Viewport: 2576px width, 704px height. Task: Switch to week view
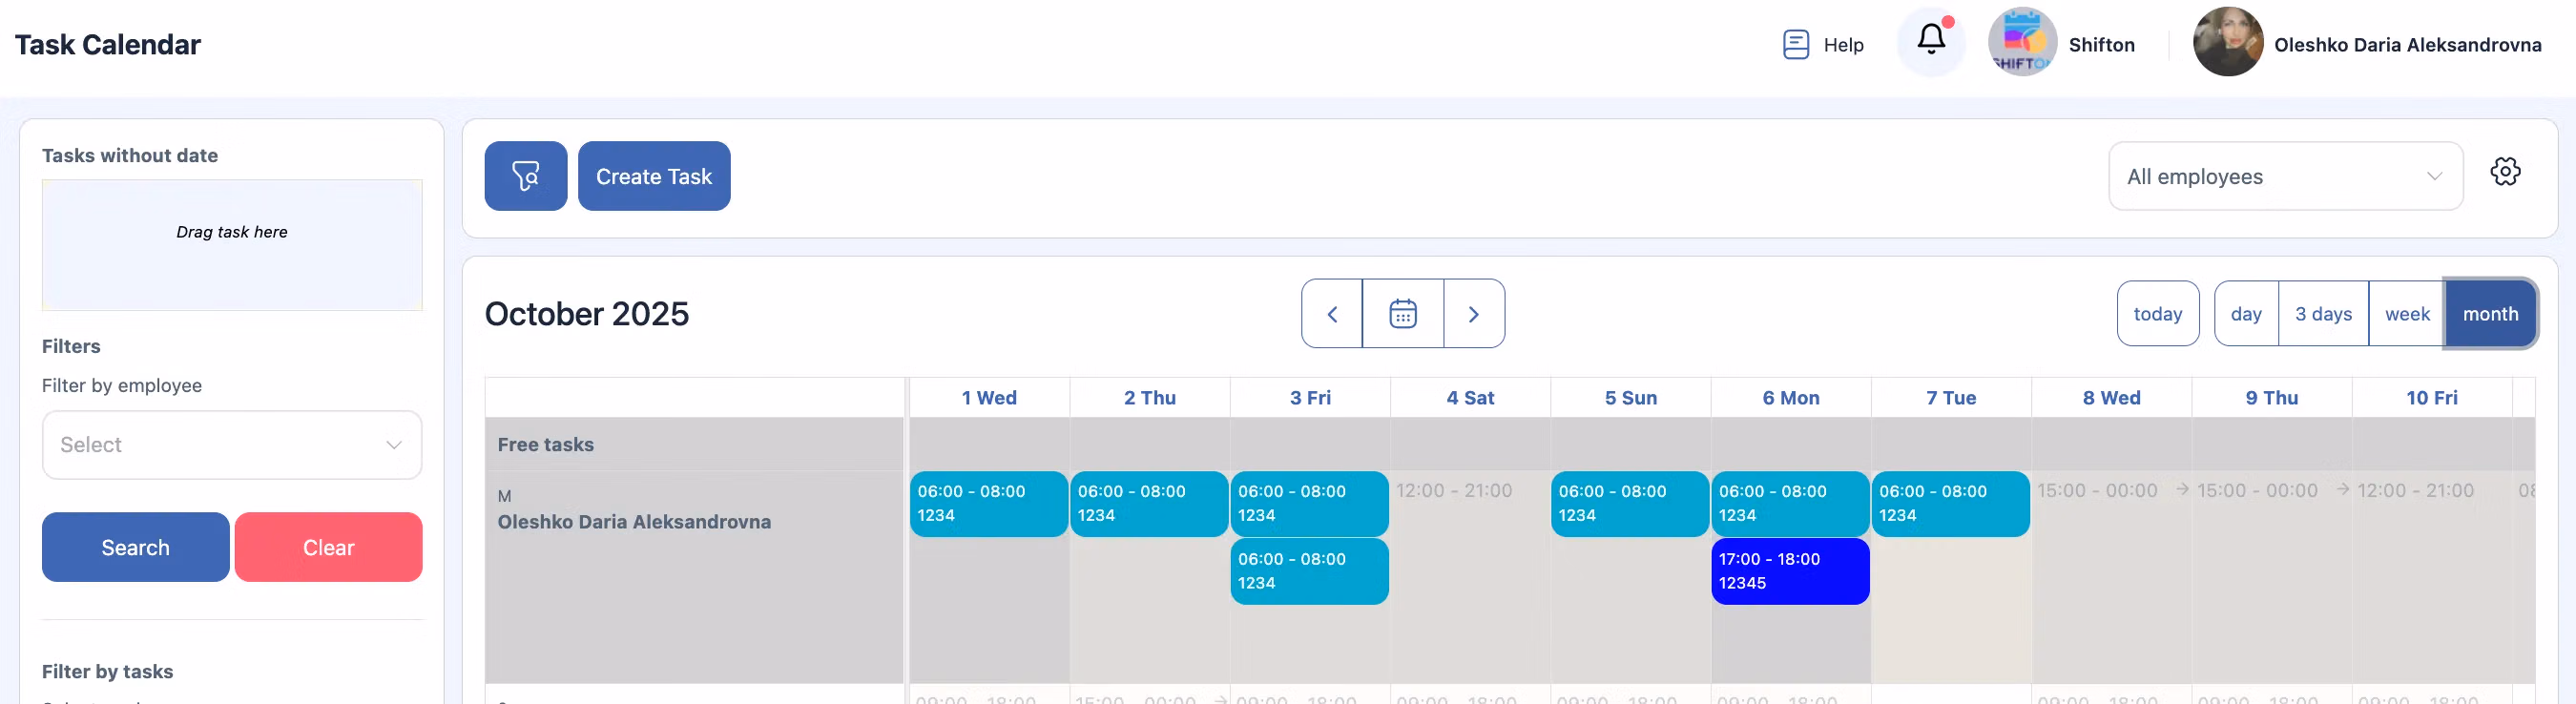2406,314
